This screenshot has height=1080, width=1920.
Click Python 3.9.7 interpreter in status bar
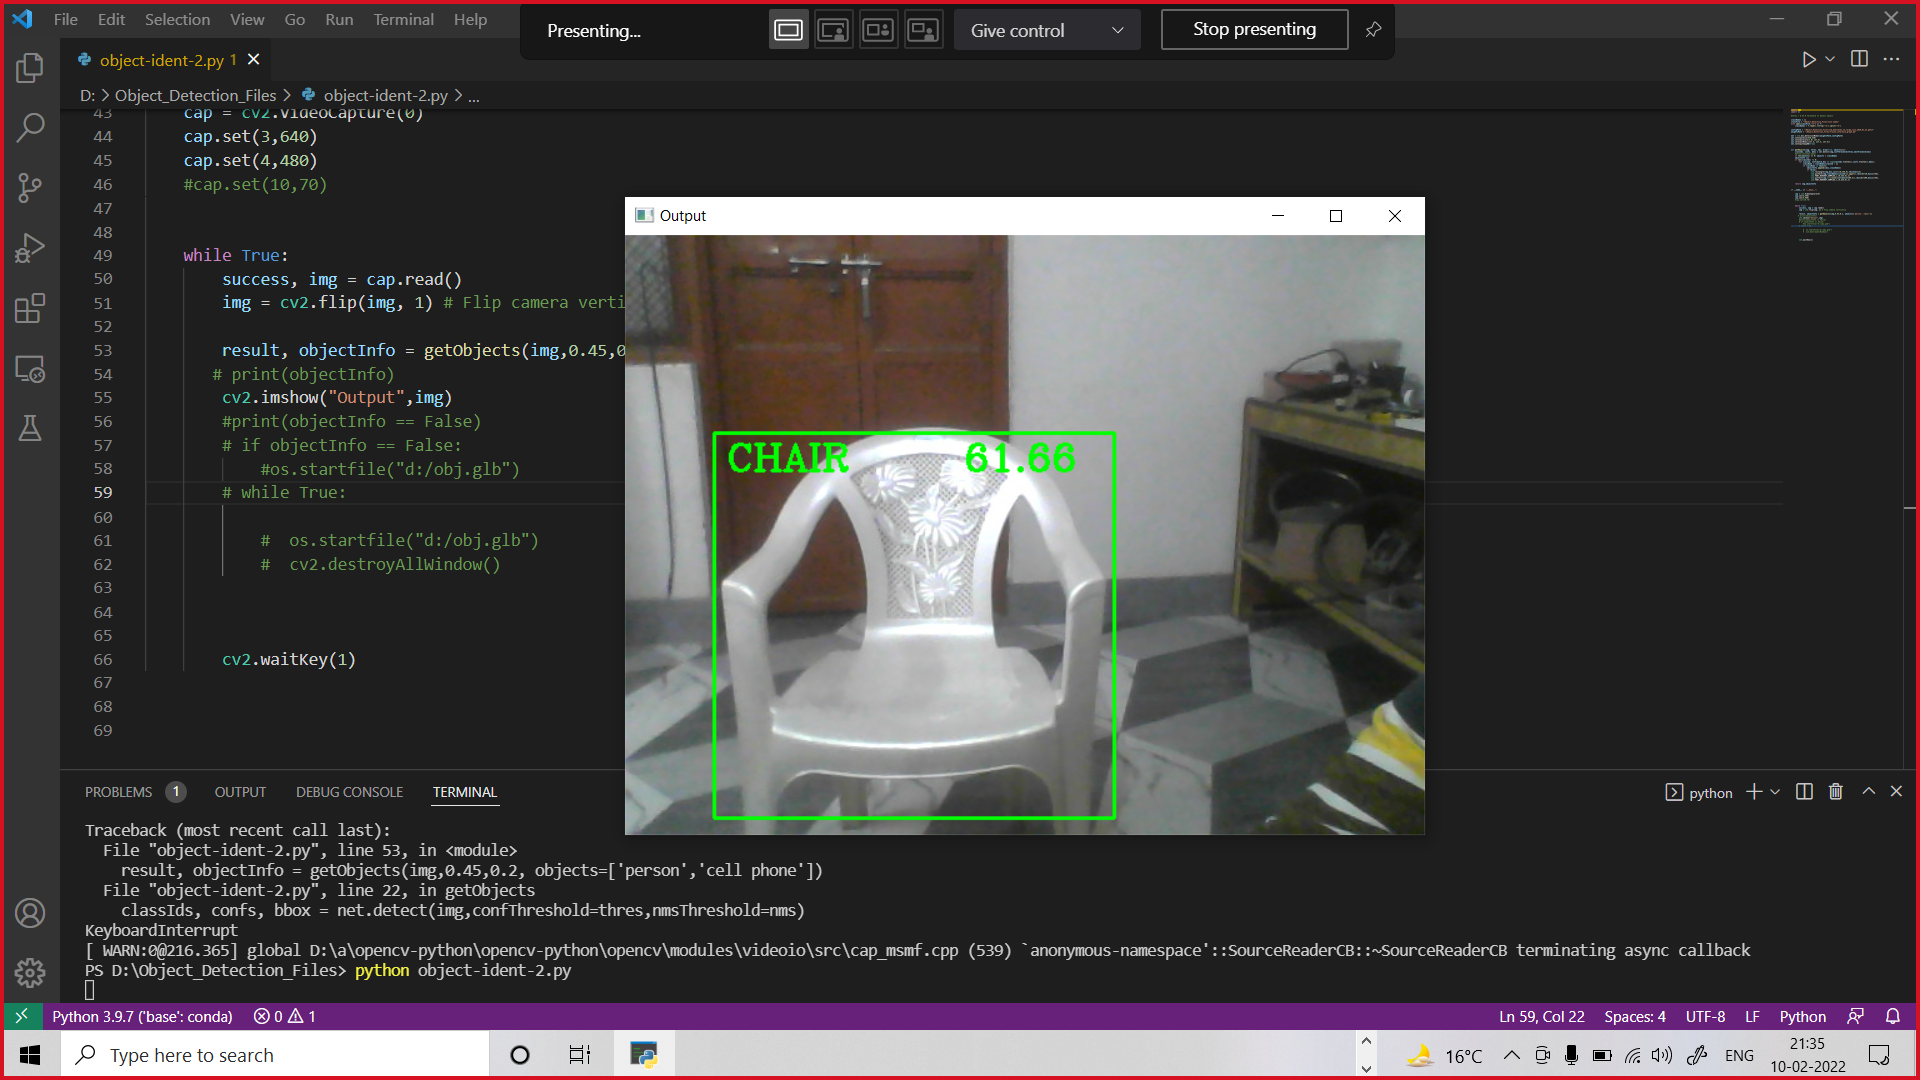click(142, 1016)
